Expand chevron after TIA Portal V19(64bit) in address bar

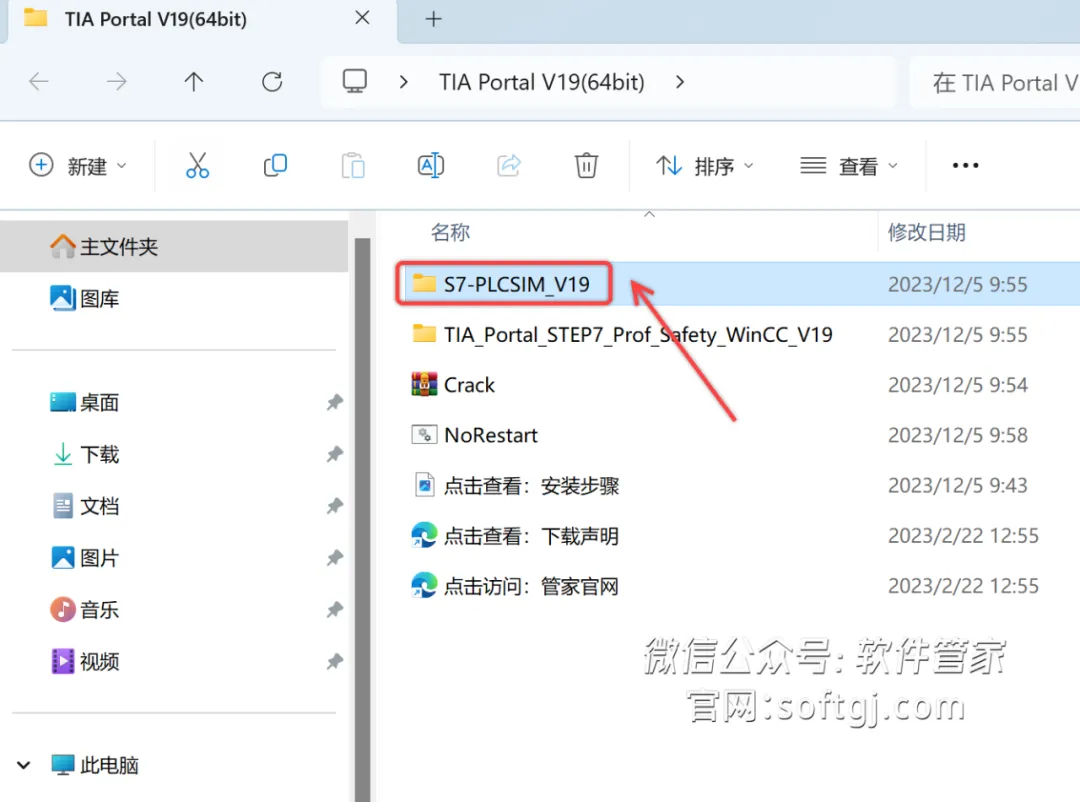click(680, 82)
